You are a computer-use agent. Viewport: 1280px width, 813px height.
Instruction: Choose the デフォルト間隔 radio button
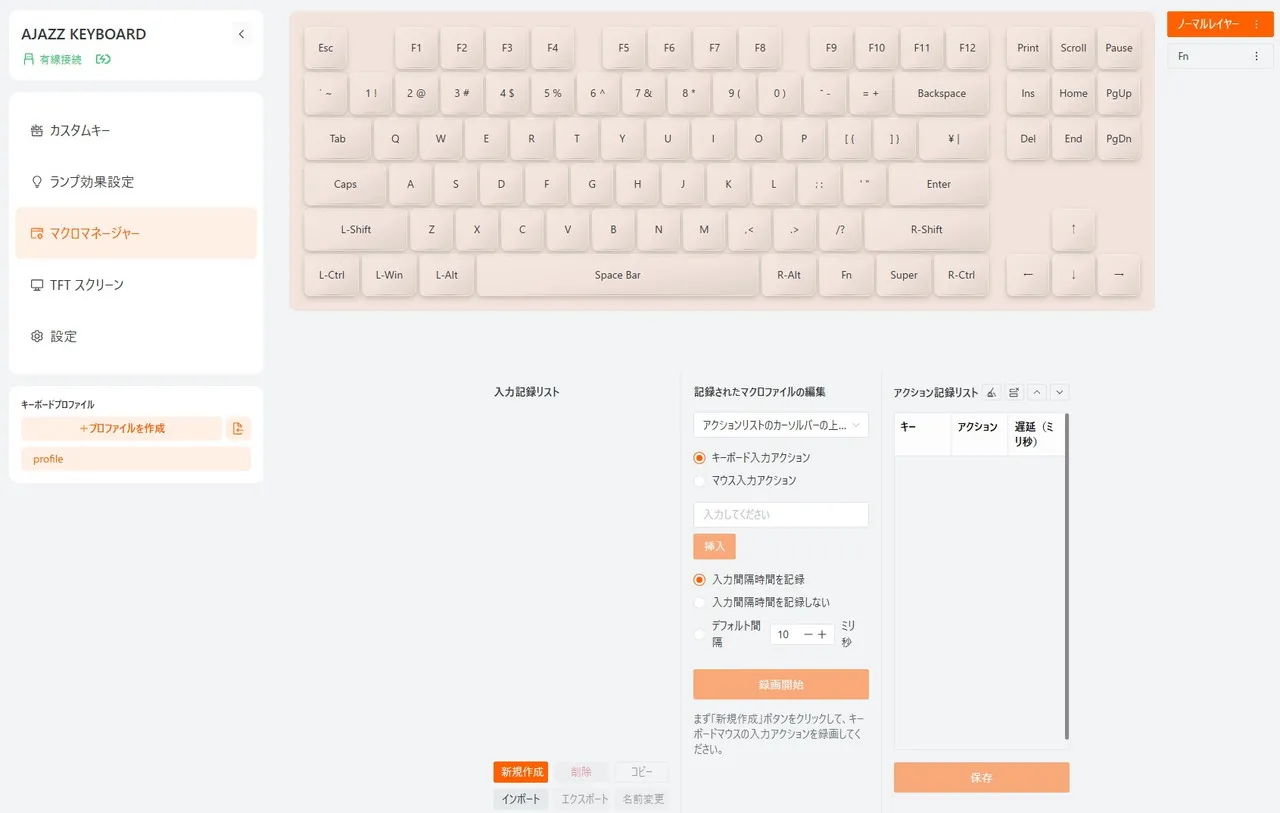(700, 634)
